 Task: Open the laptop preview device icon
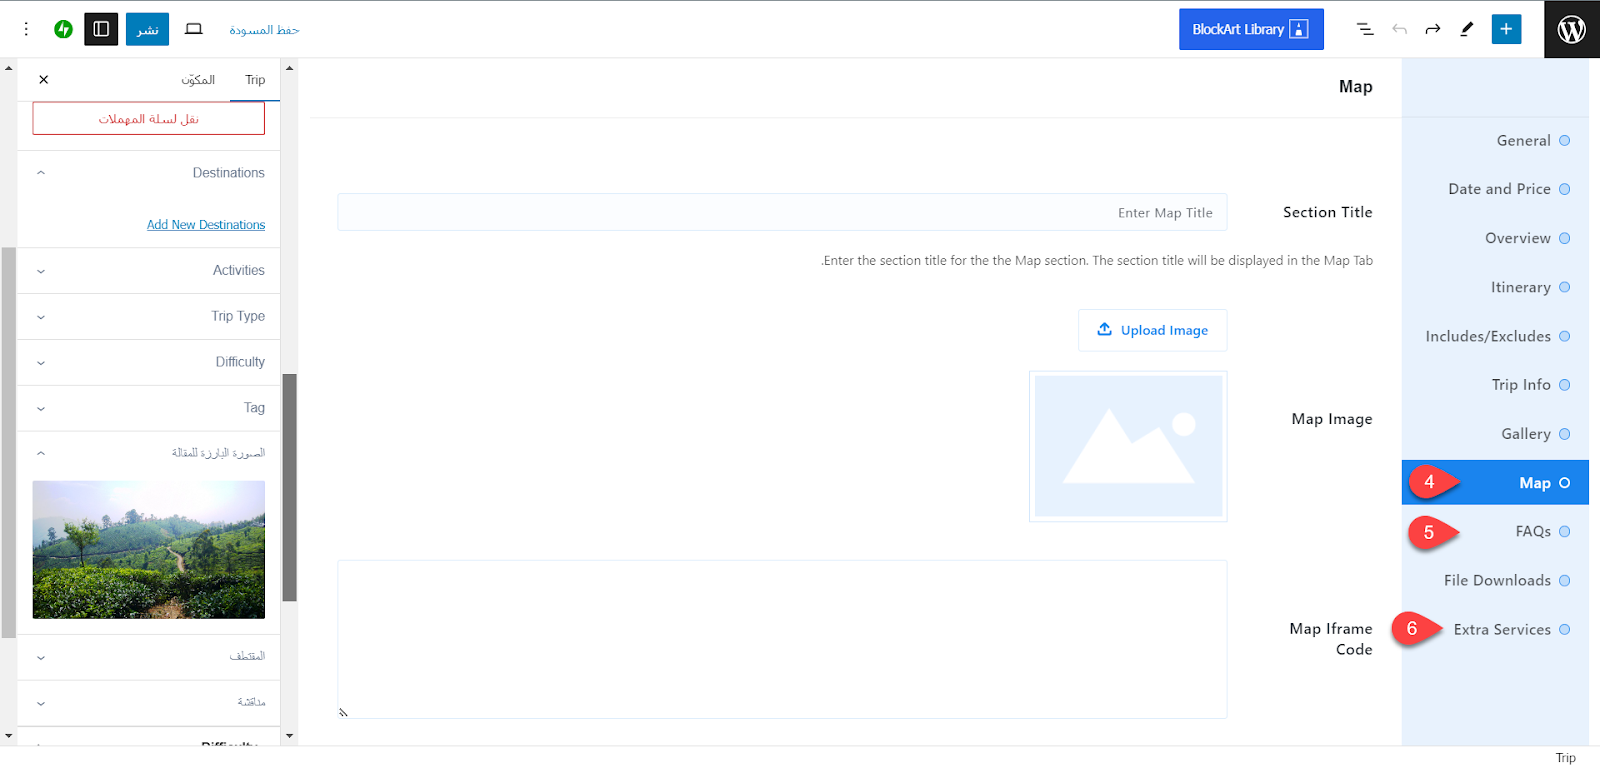194,29
